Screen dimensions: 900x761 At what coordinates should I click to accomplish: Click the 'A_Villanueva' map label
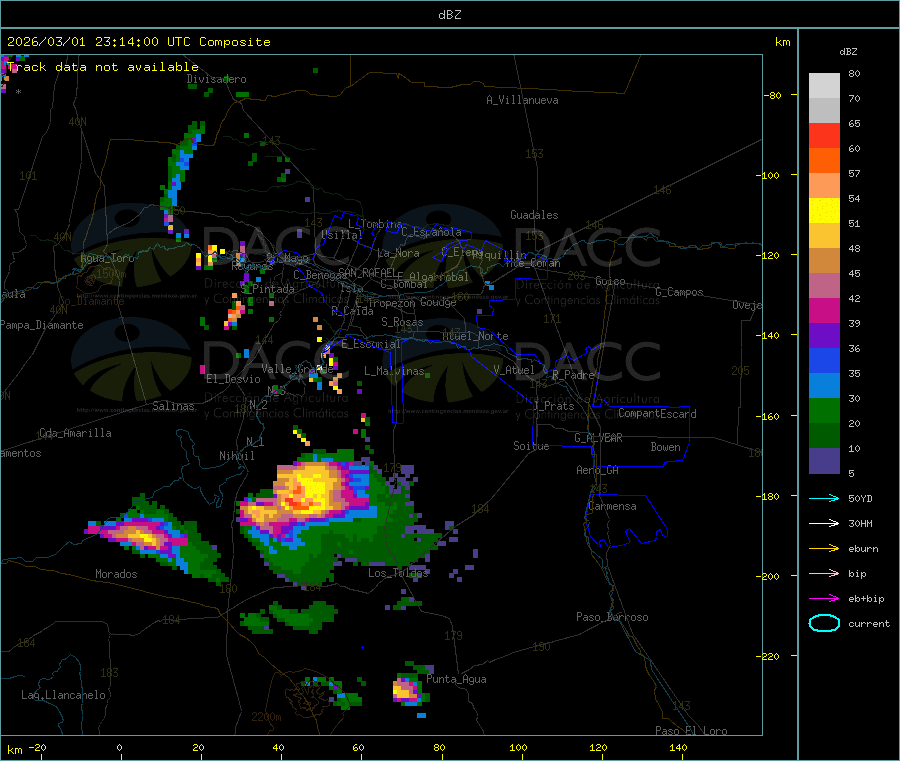click(522, 100)
